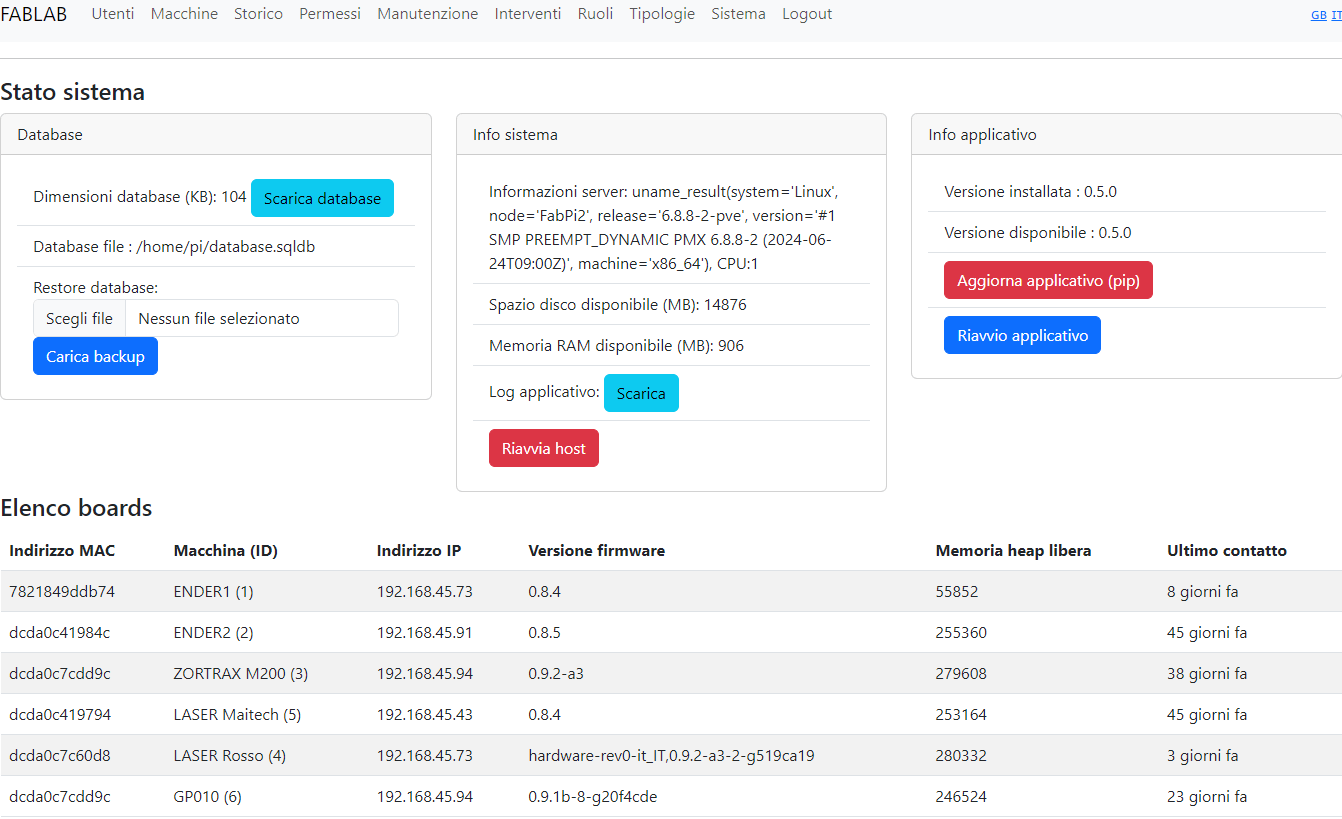Click the 'Nessun file selezionato' file field

[x=261, y=318]
